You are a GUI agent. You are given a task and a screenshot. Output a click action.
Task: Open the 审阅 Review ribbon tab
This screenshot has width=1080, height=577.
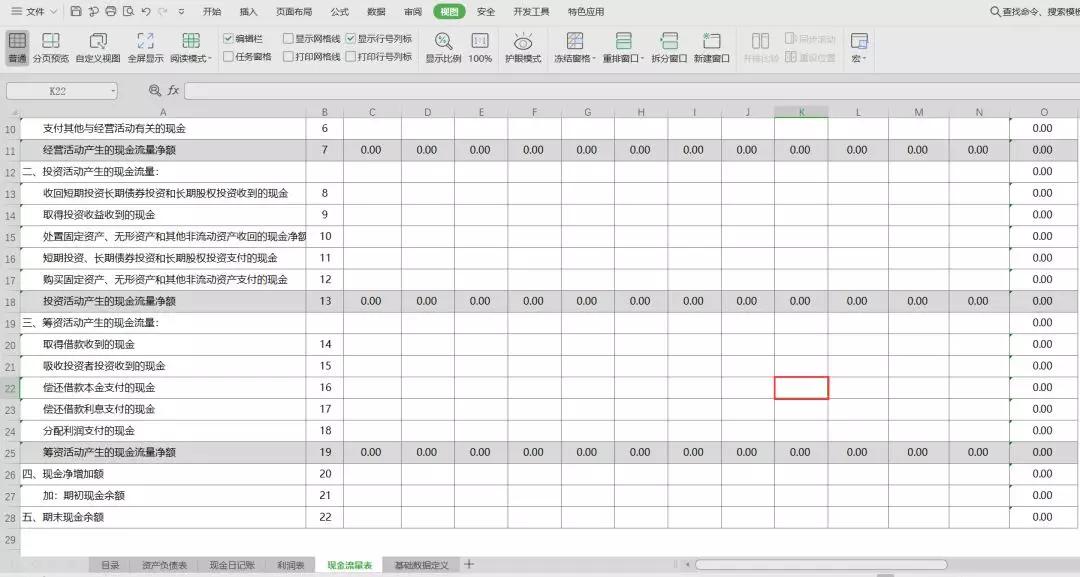click(413, 12)
